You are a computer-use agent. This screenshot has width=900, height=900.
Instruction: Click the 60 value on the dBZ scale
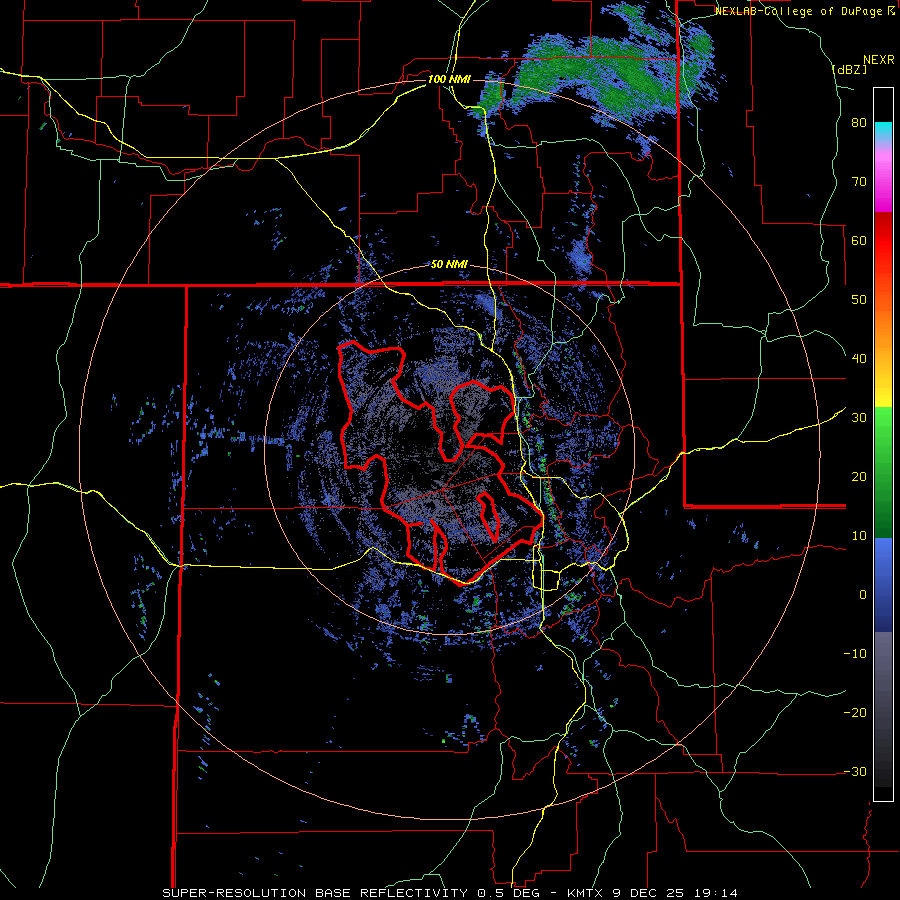pos(859,240)
